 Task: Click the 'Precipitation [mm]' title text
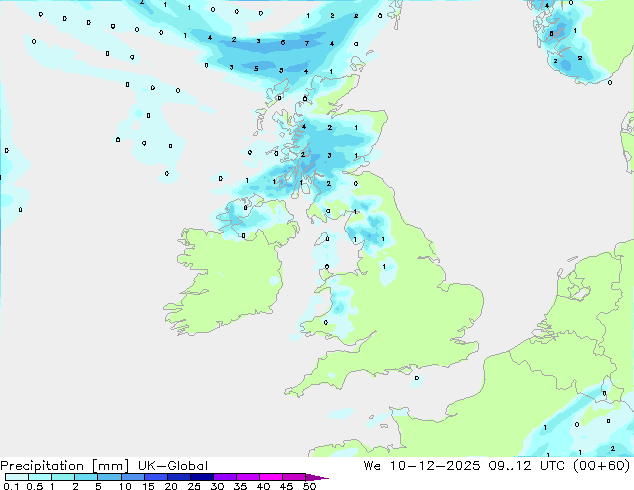pos(65,466)
